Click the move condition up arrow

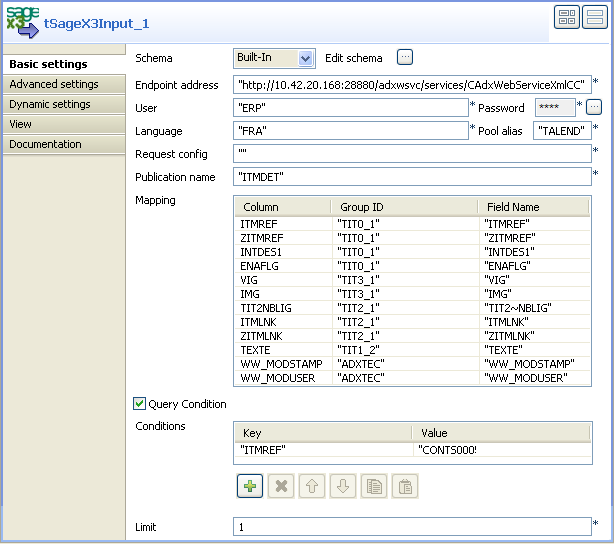312,486
